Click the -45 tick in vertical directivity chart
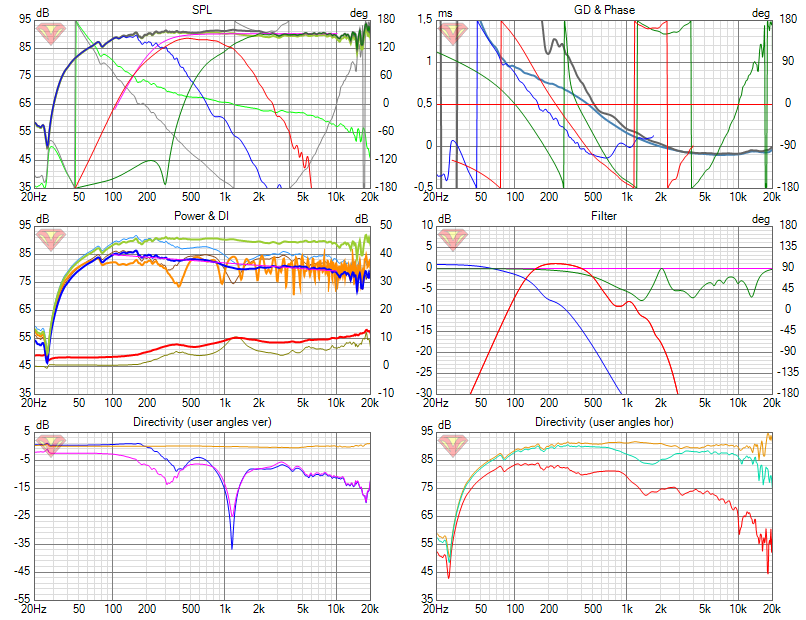 (21, 572)
